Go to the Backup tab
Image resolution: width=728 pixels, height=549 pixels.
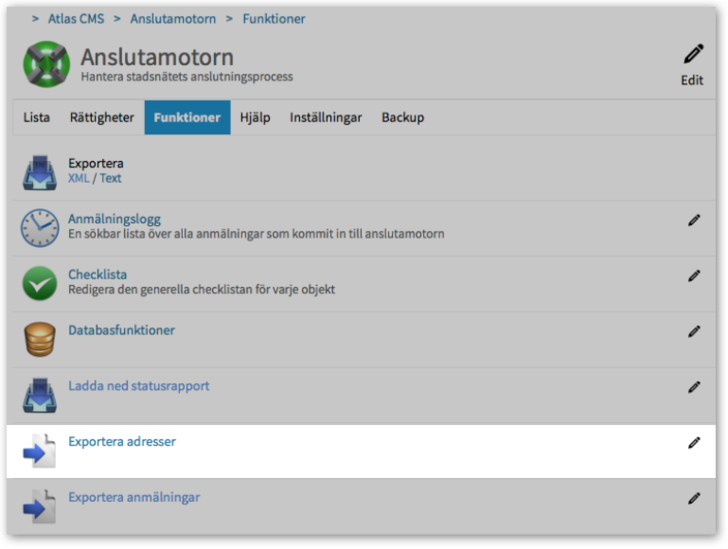[x=403, y=117]
